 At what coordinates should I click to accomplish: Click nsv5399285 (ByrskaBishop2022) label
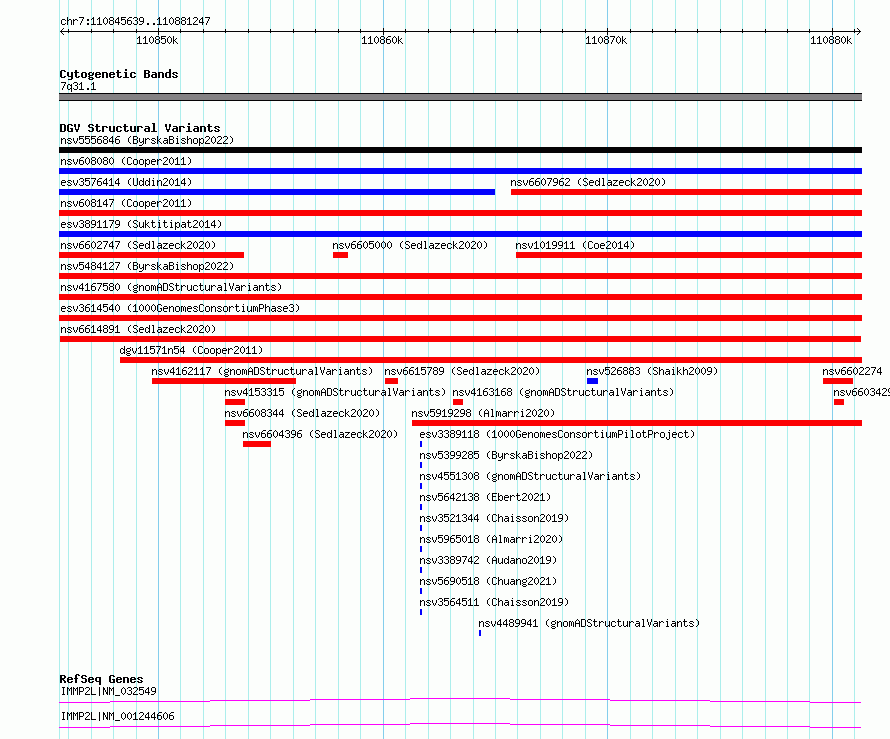[x=506, y=455]
